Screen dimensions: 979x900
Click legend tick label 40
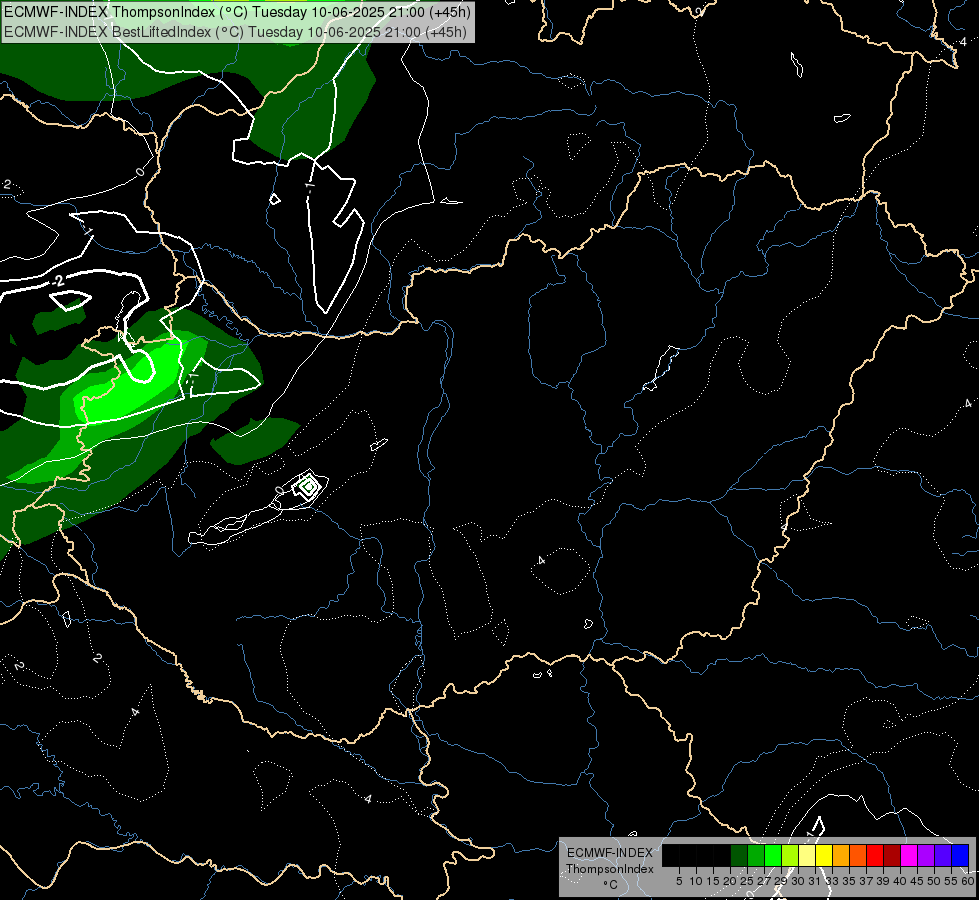(x=900, y=881)
